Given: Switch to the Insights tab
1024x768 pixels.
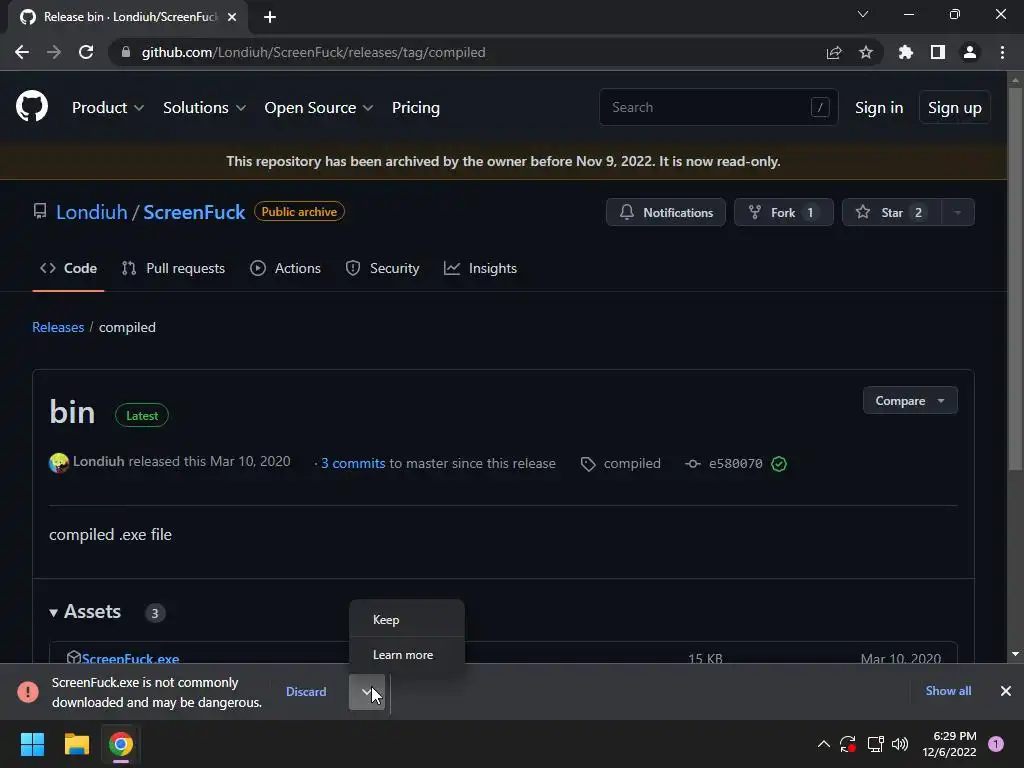Looking at the screenshot, I should tap(480, 268).
